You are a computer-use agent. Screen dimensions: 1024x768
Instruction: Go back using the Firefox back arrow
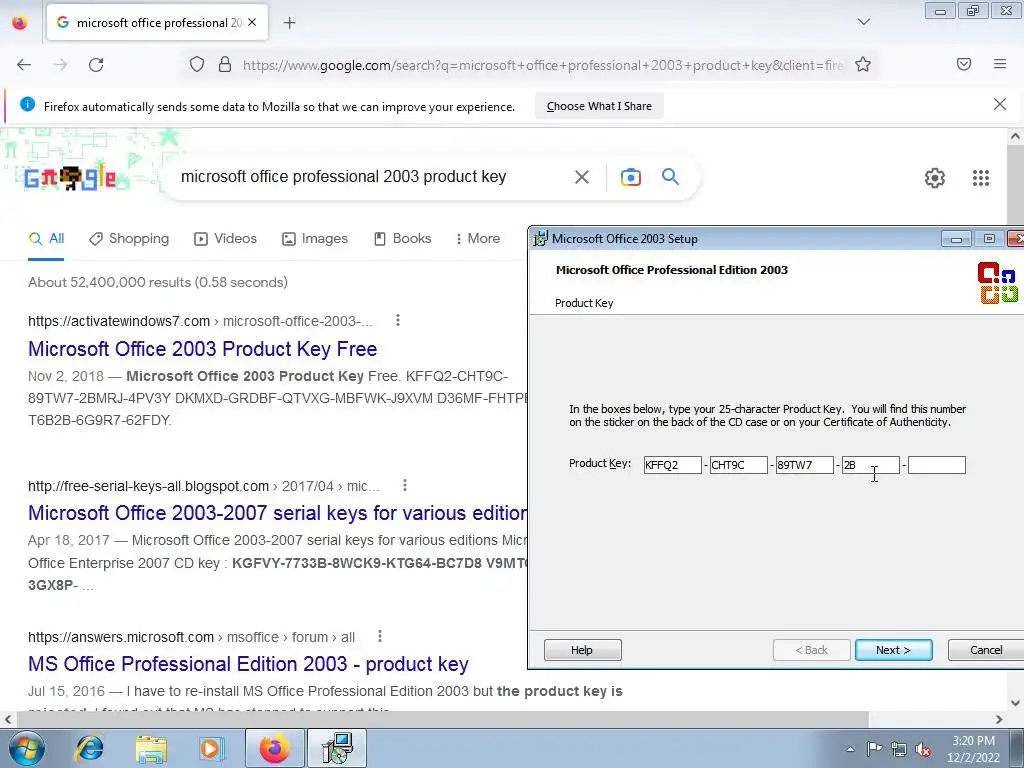[x=24, y=65]
